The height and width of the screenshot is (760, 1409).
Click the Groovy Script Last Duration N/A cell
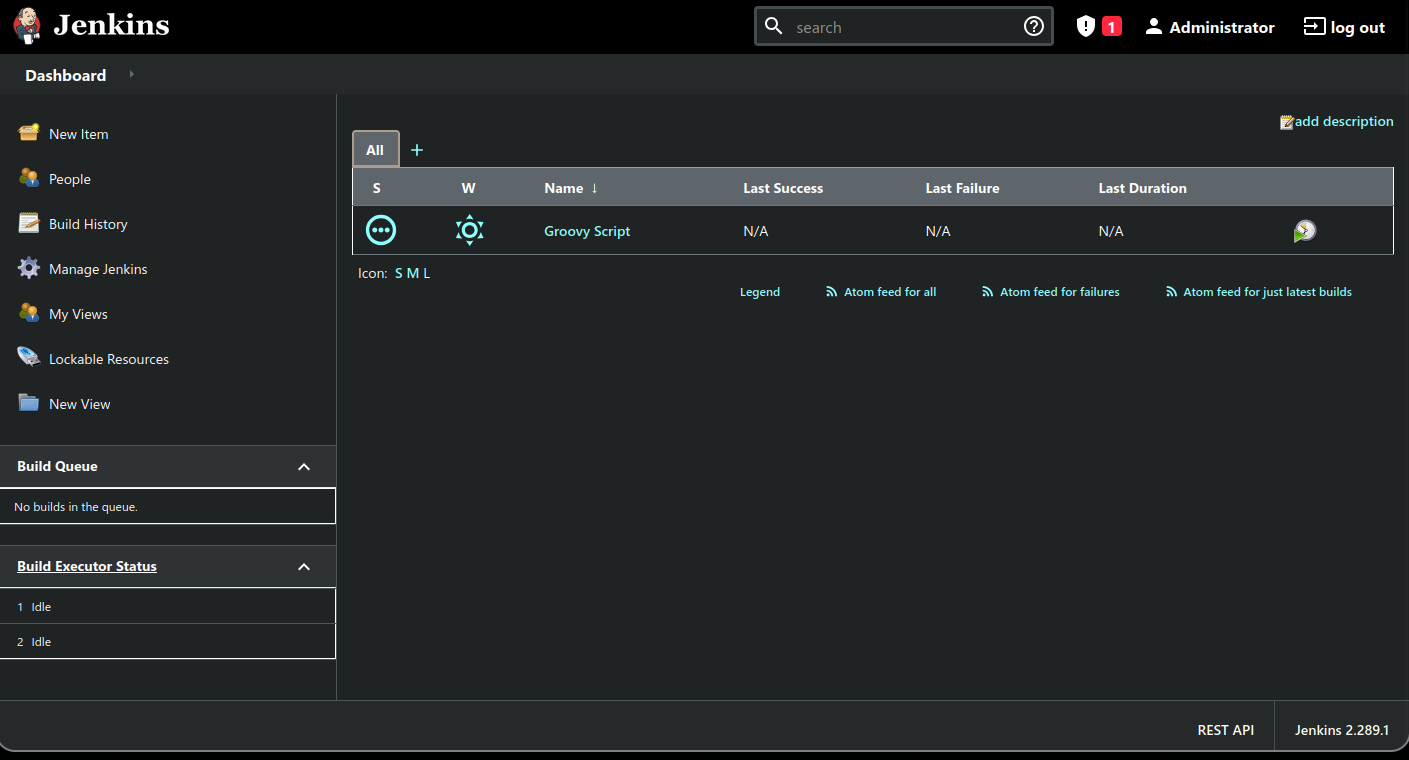click(1111, 231)
